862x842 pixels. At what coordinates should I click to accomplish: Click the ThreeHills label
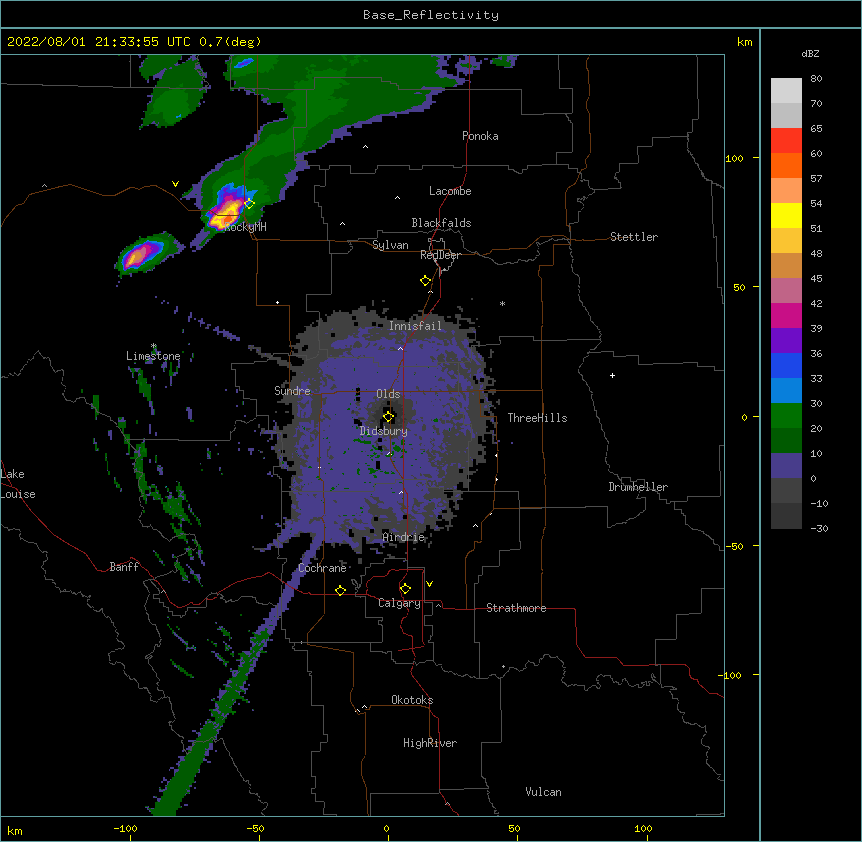[x=537, y=418]
